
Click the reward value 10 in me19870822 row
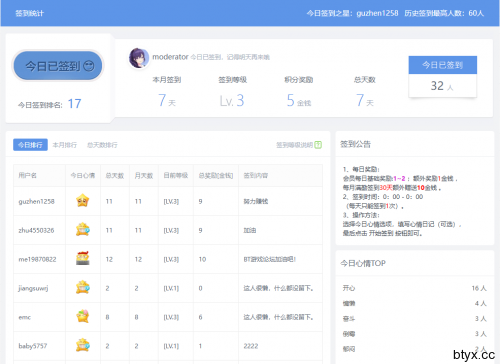tap(202, 259)
